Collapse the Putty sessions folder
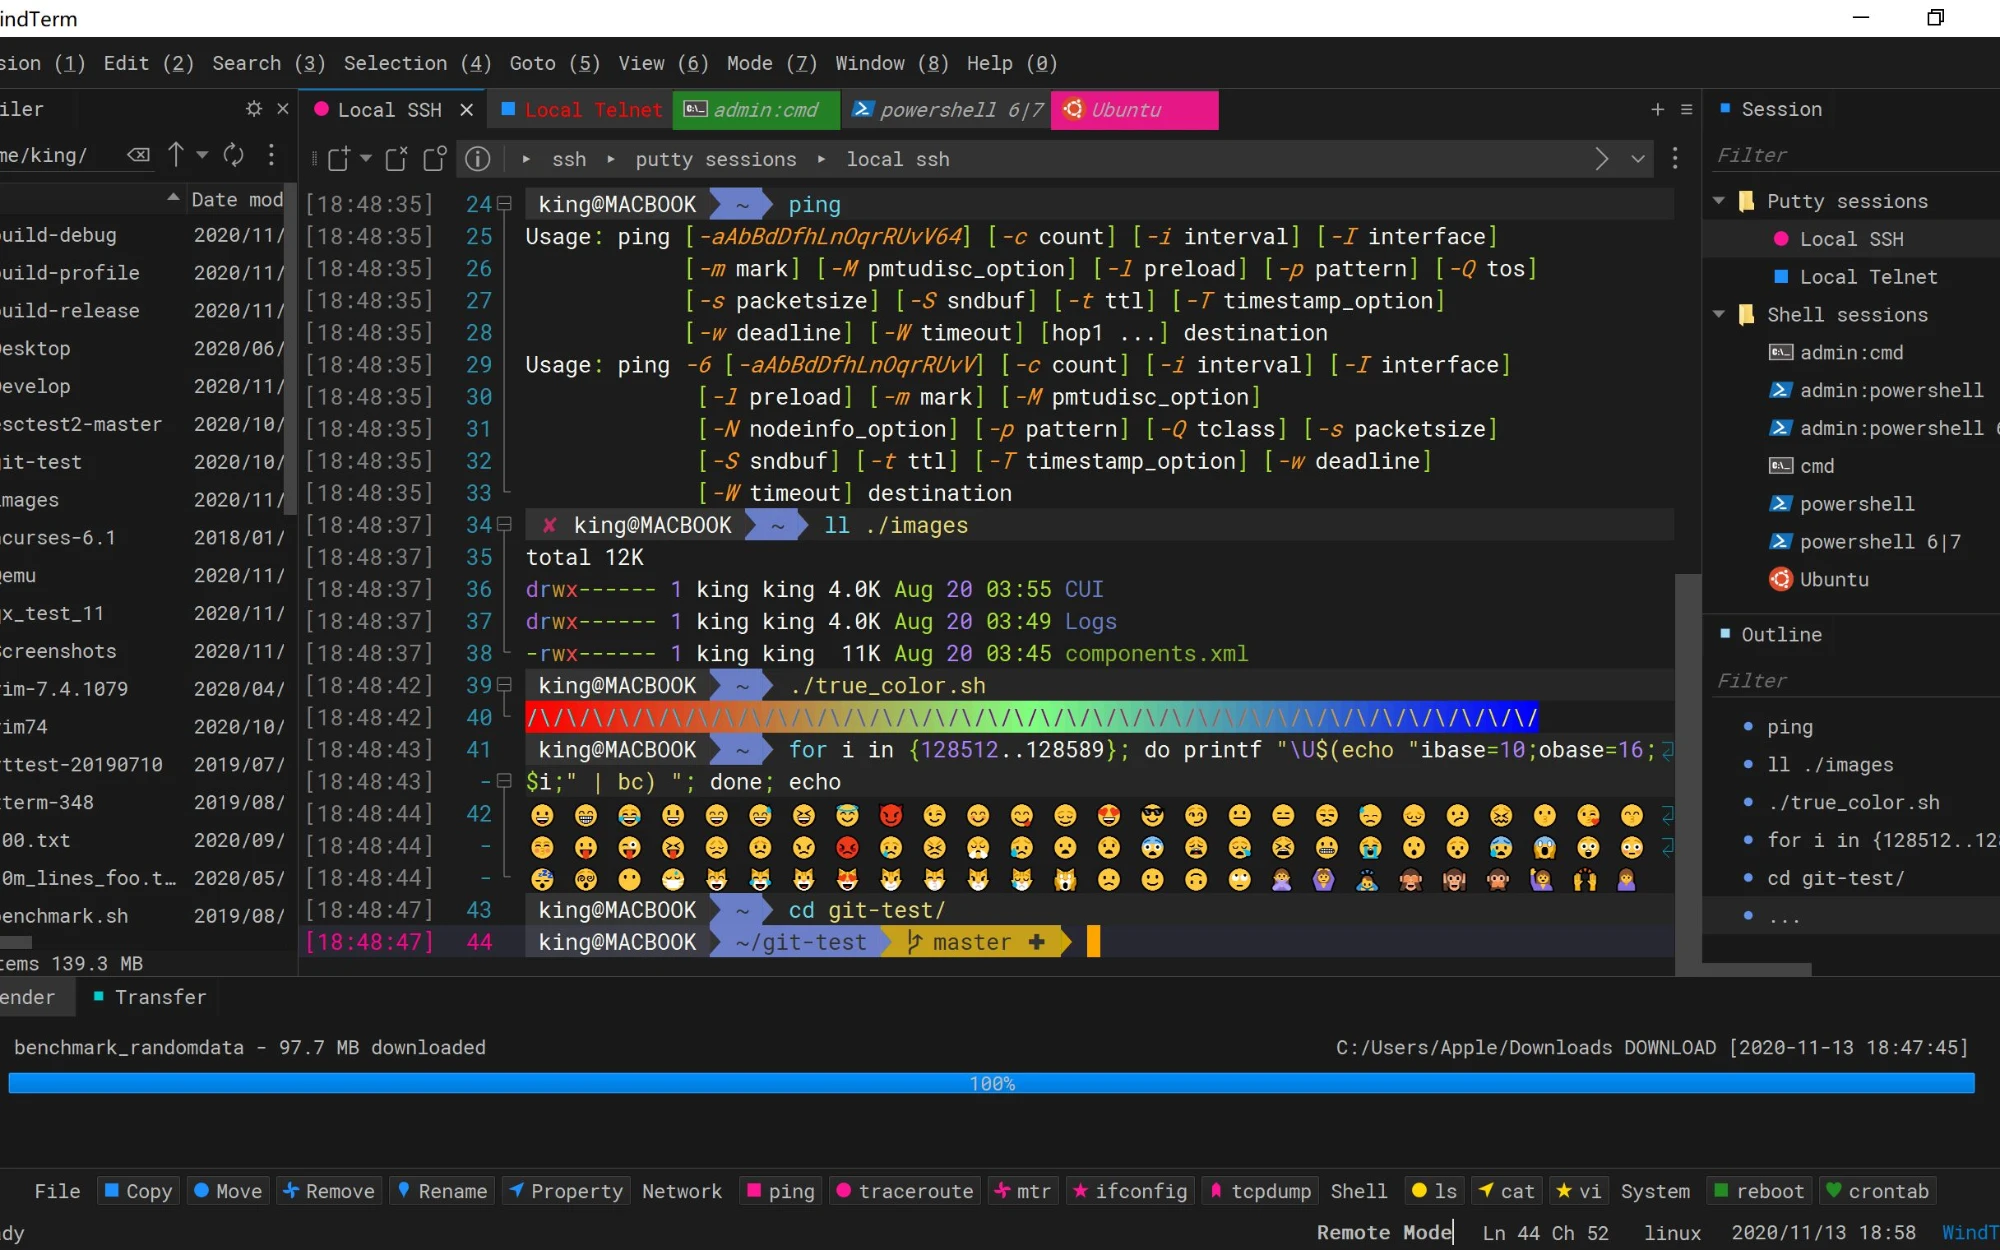 (1719, 201)
